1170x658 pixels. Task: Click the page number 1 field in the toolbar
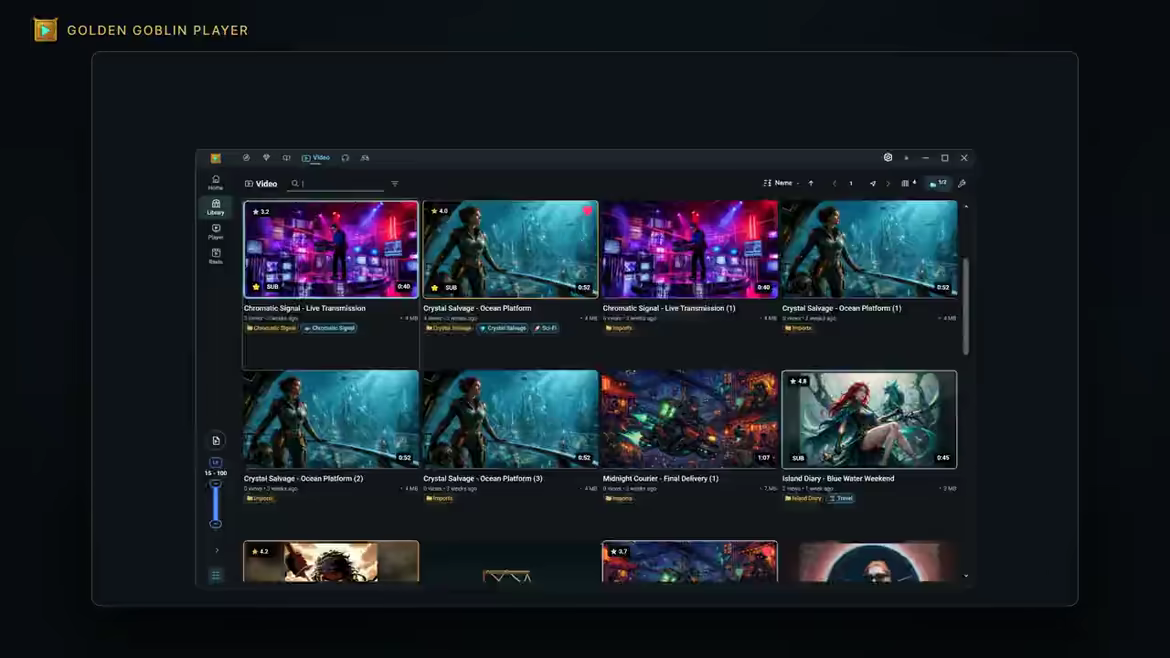pyautogui.click(x=851, y=184)
